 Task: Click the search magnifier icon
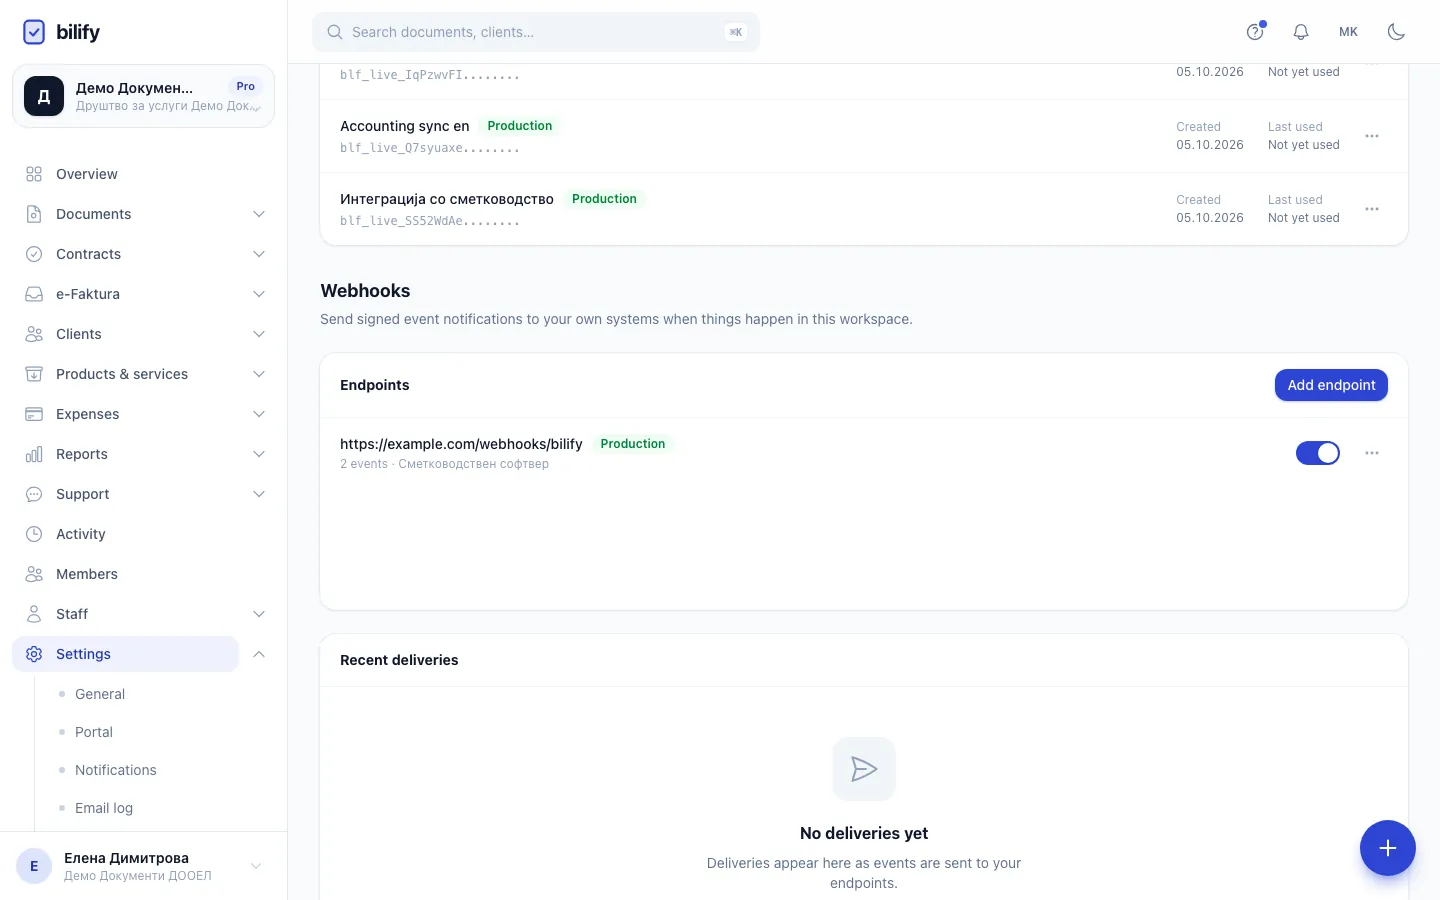coord(335,32)
